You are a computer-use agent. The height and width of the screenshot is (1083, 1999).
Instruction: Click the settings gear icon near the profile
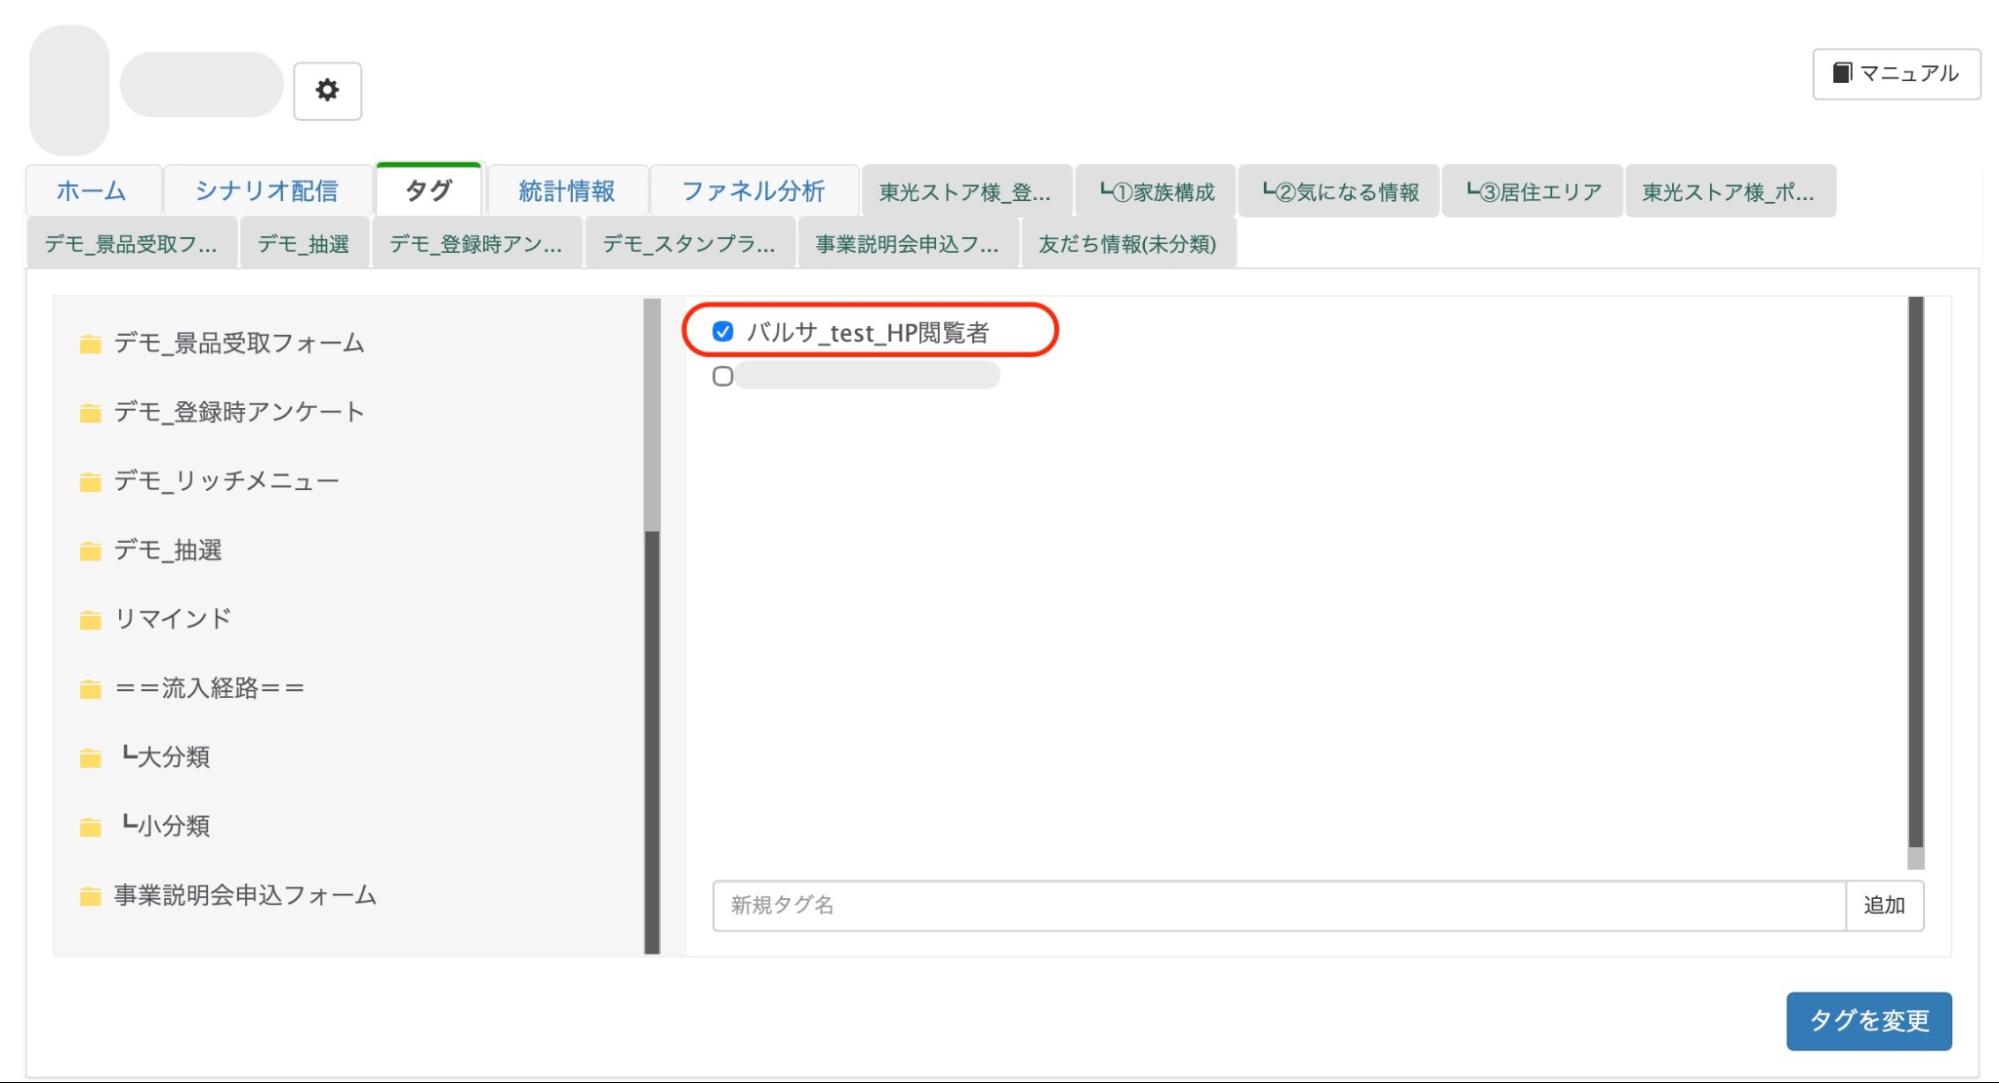[x=327, y=90]
